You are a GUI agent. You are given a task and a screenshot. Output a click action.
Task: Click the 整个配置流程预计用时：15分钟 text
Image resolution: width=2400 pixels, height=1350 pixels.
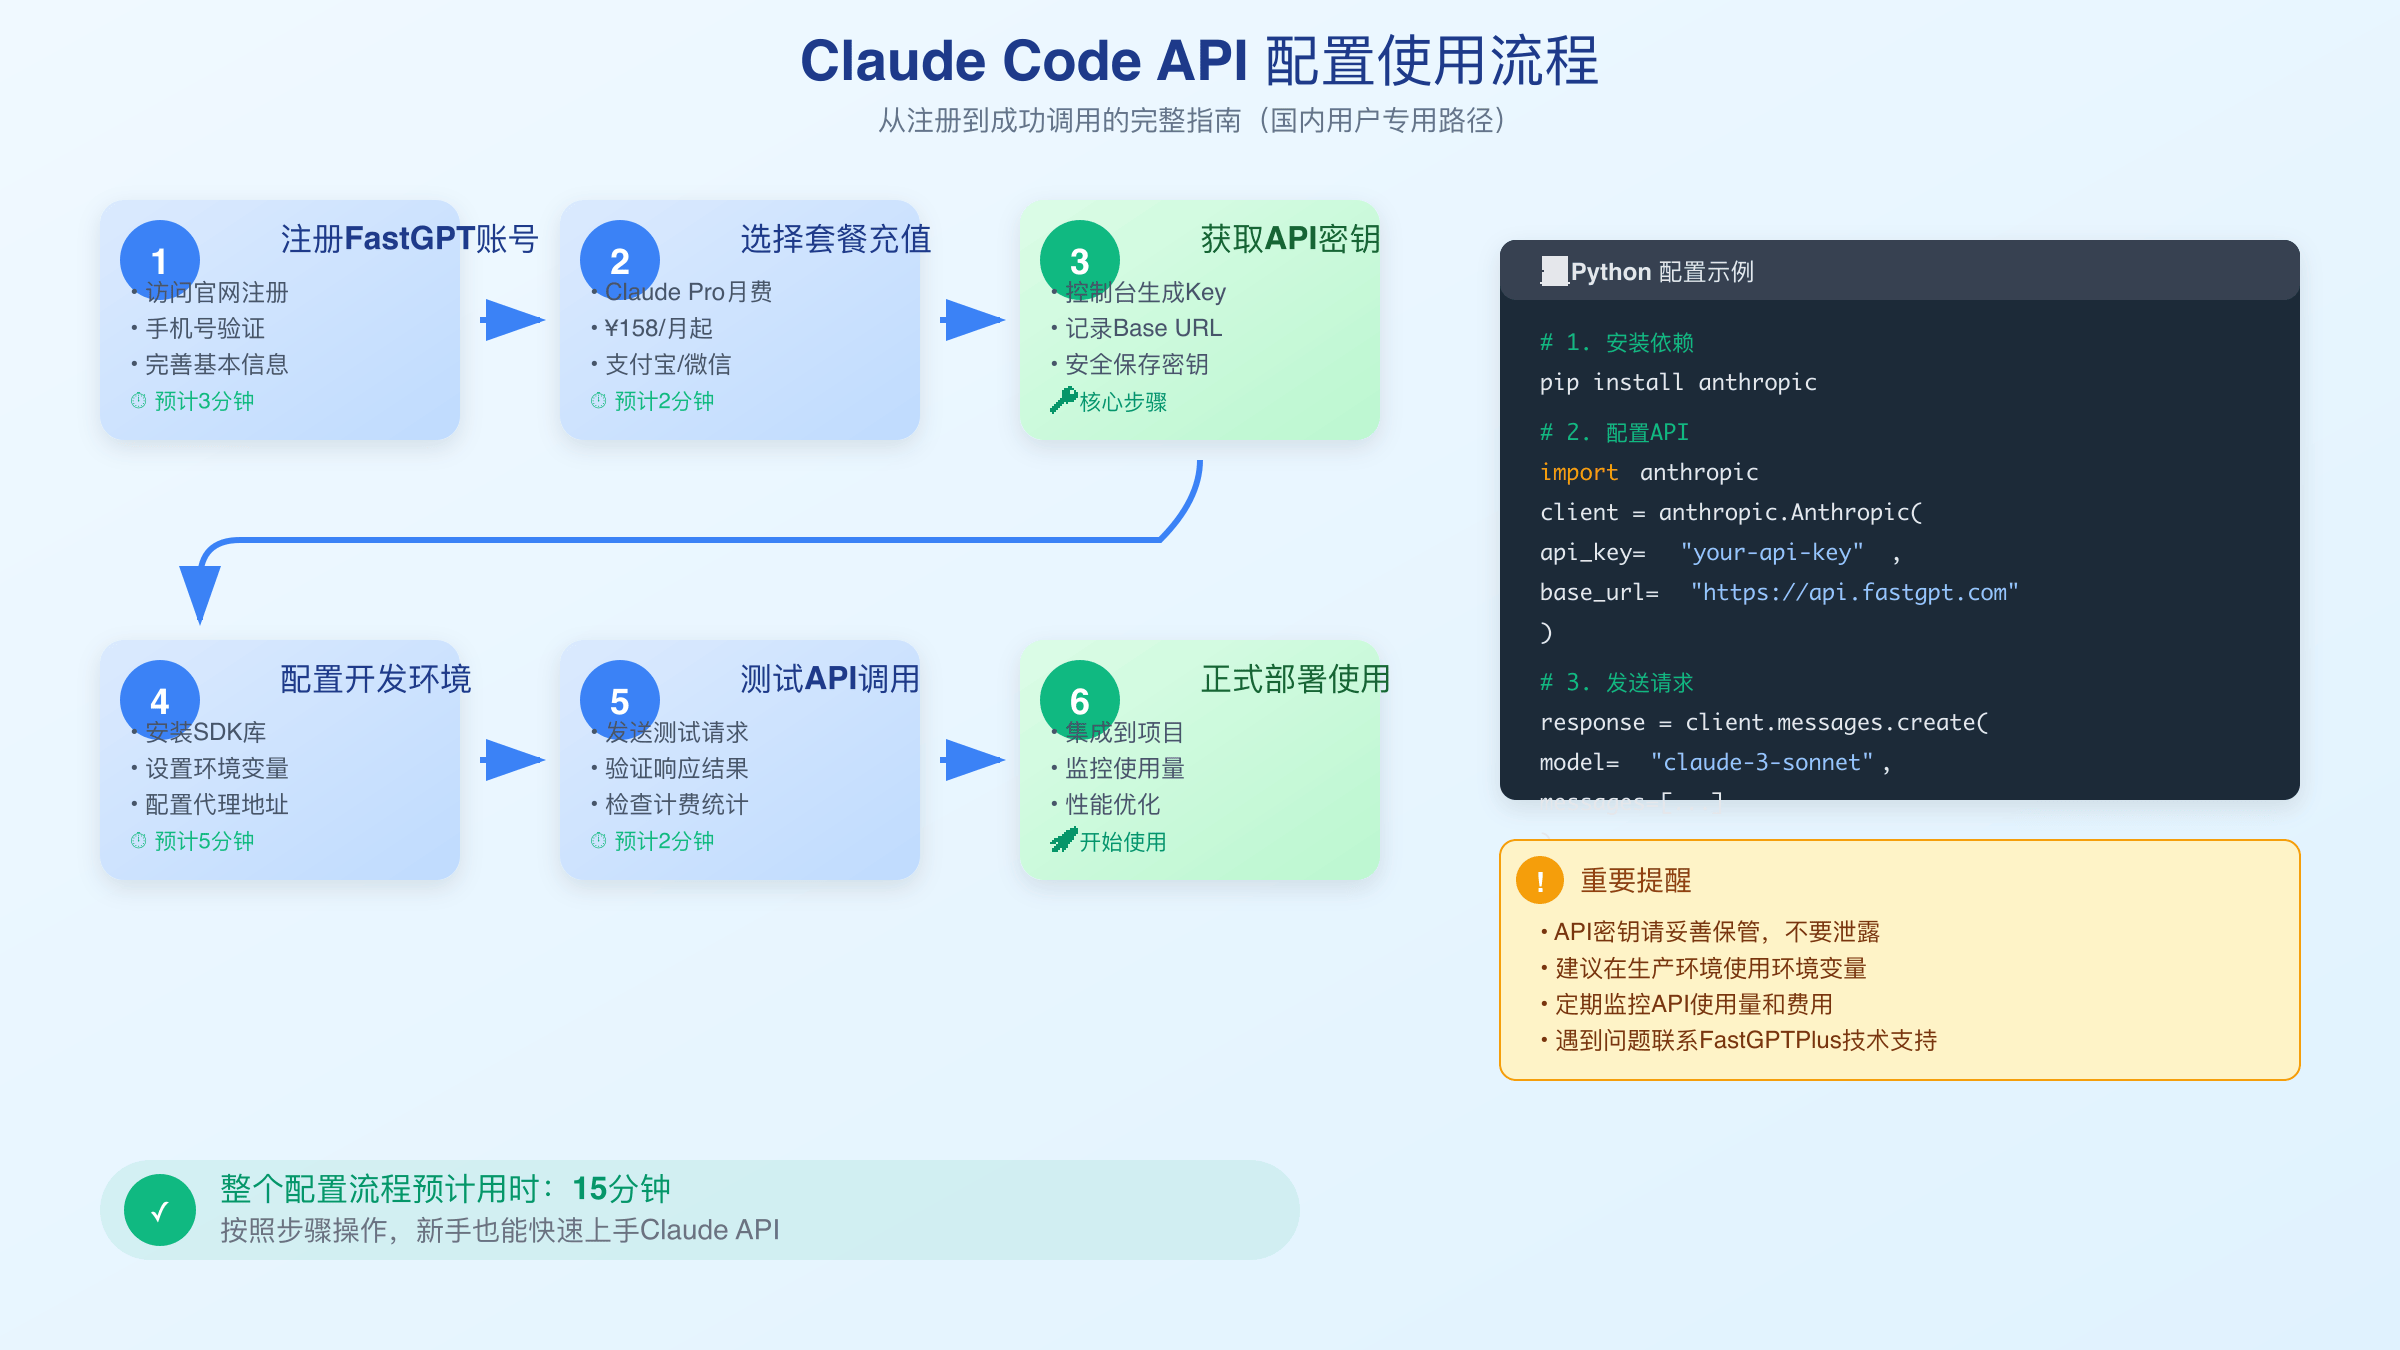445,1189
